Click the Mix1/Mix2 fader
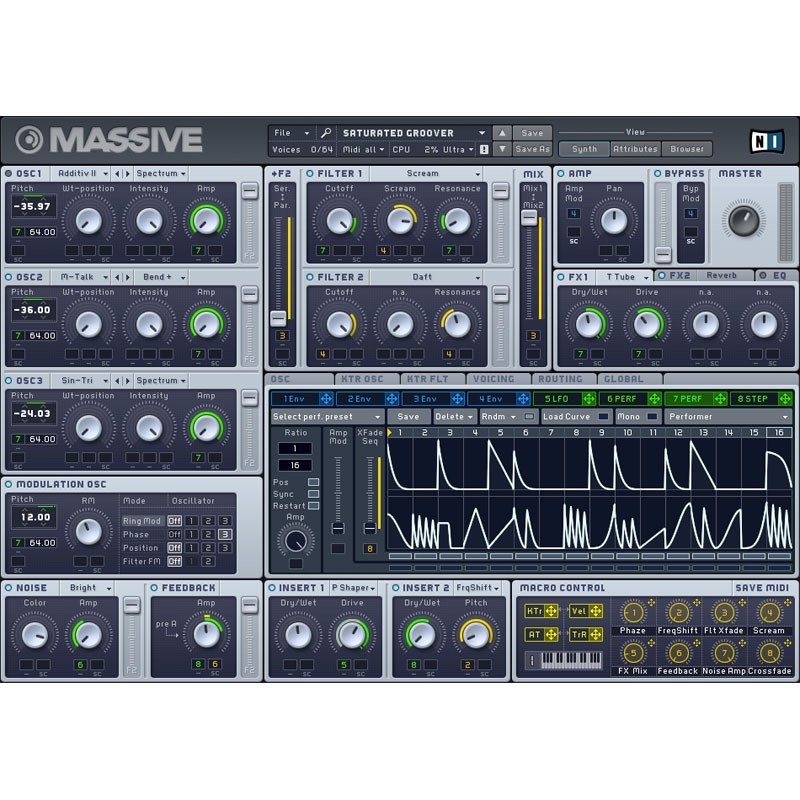Viewport: 800px width, 800px height. click(x=531, y=218)
